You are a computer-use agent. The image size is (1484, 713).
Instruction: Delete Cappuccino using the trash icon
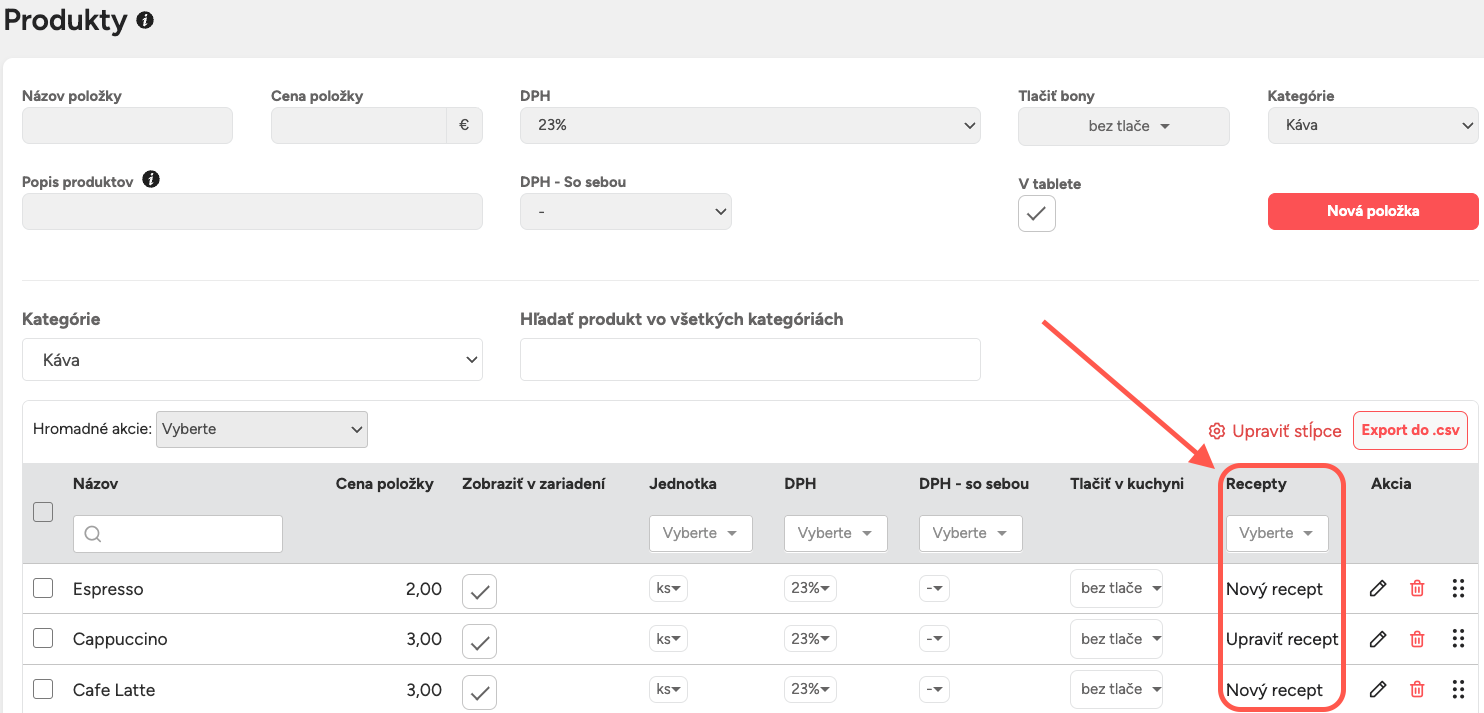1417,639
